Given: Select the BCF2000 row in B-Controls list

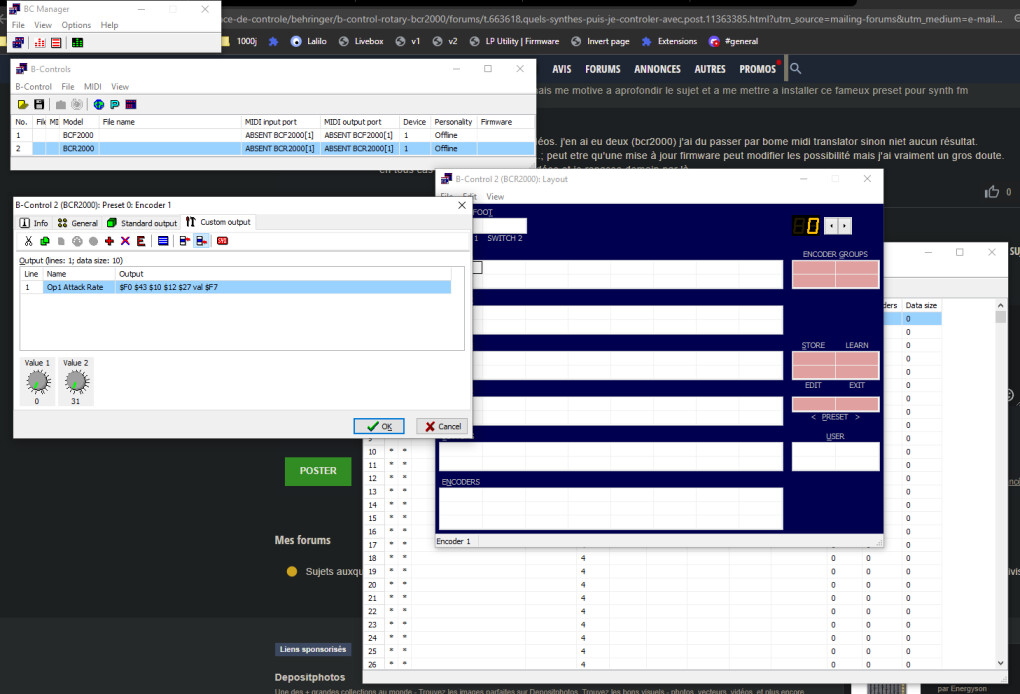Looking at the screenshot, I should click(273, 135).
